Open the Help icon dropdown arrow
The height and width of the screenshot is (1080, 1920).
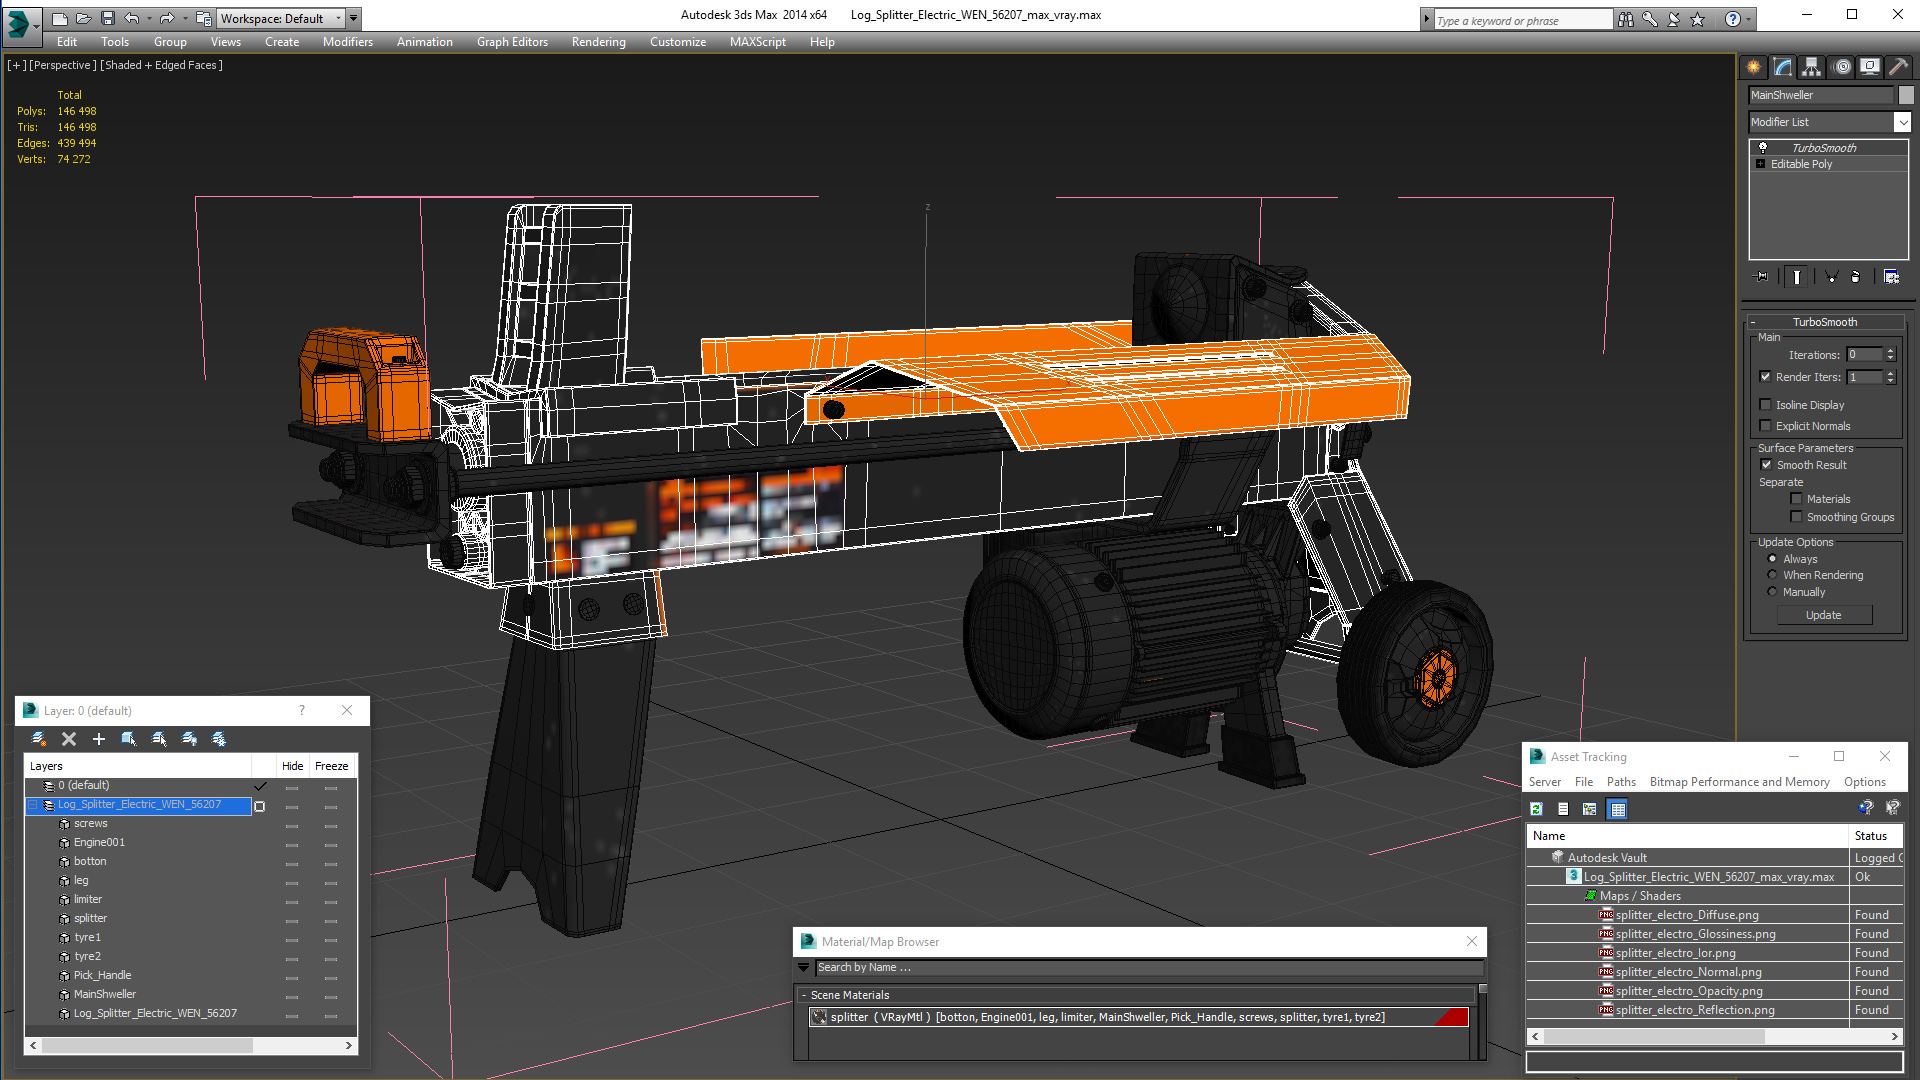click(1748, 19)
